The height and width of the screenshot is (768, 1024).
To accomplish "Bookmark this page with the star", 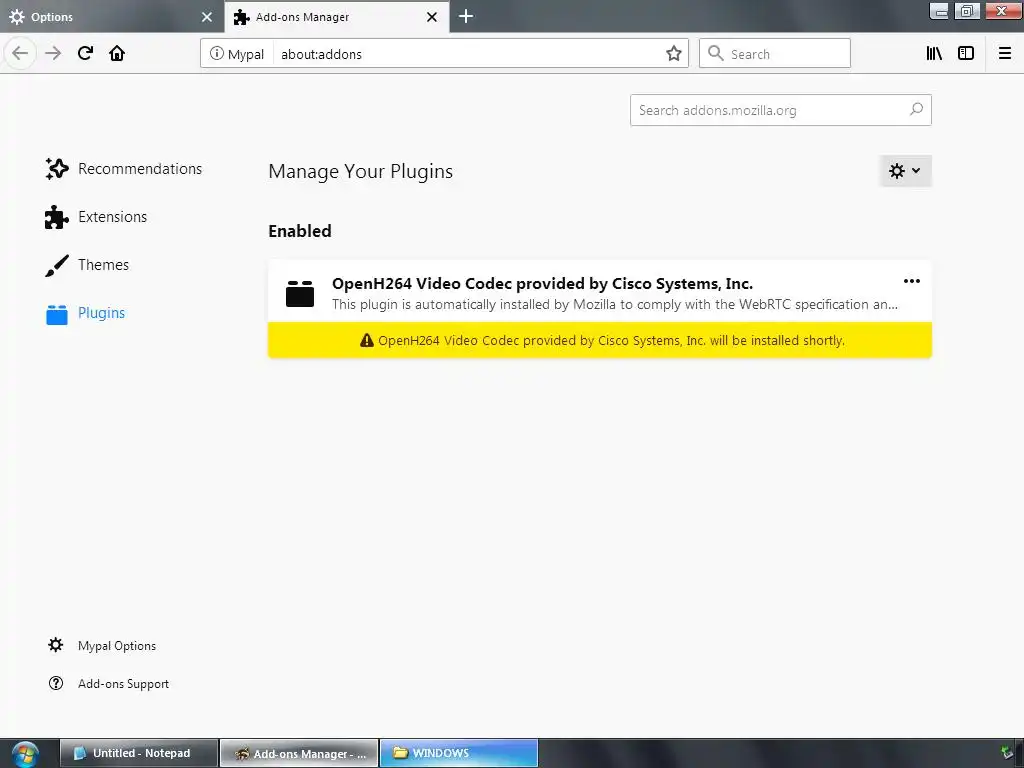I will (x=674, y=54).
